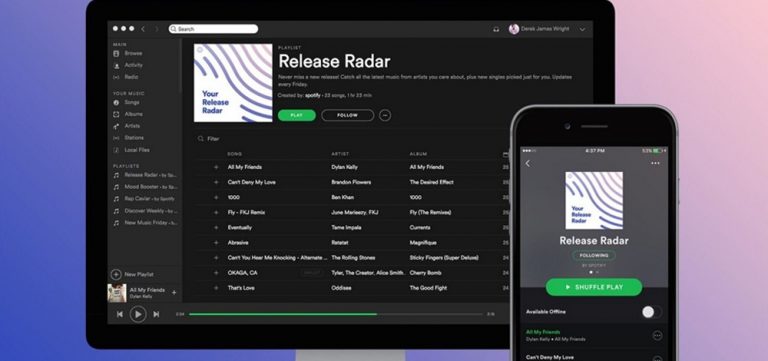This screenshot has width=768, height=361.
Task: Select artist 'Tame Impala' in the tracklist
Action: (346, 228)
